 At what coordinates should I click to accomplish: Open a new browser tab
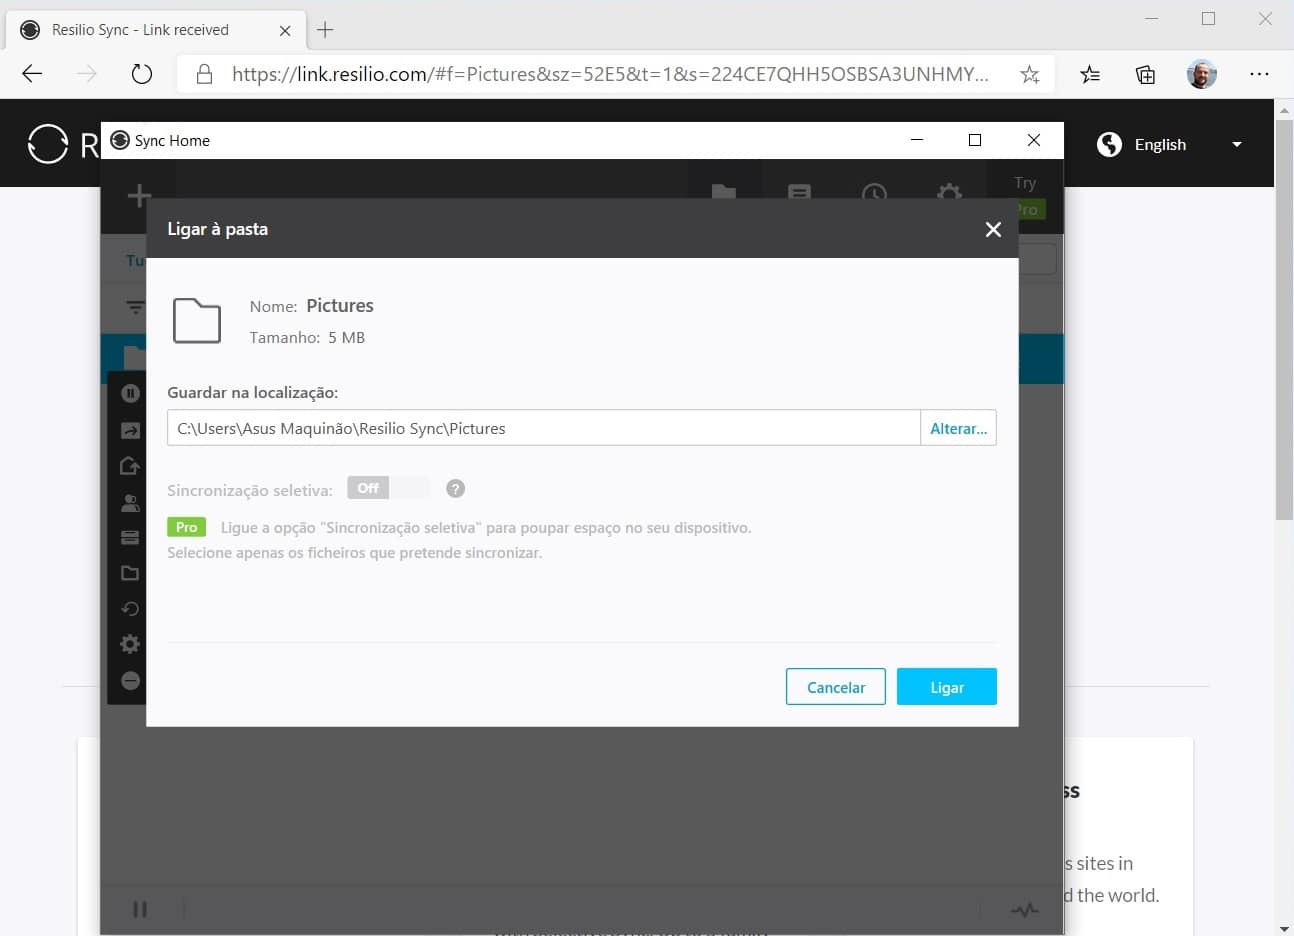(325, 30)
